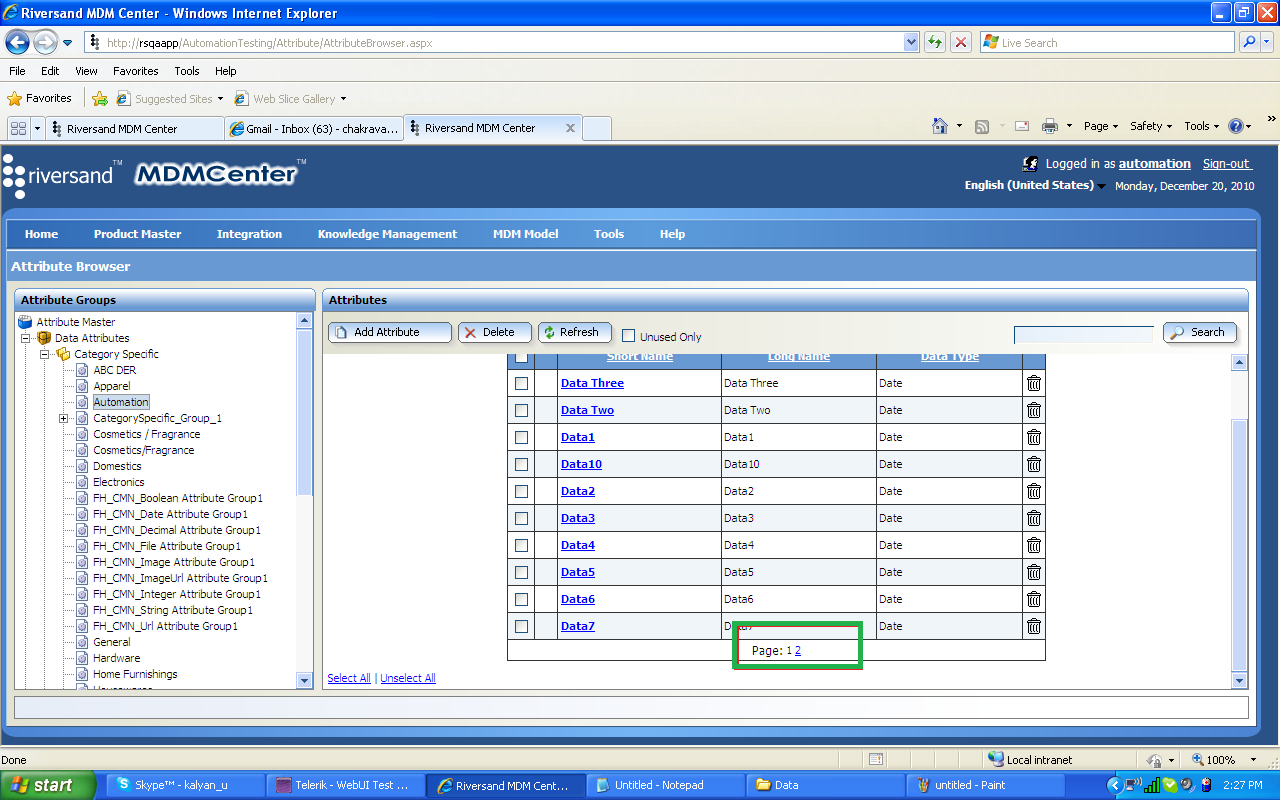Click the Windows Start button
Image resolution: width=1280 pixels, height=800 pixels.
(48, 785)
